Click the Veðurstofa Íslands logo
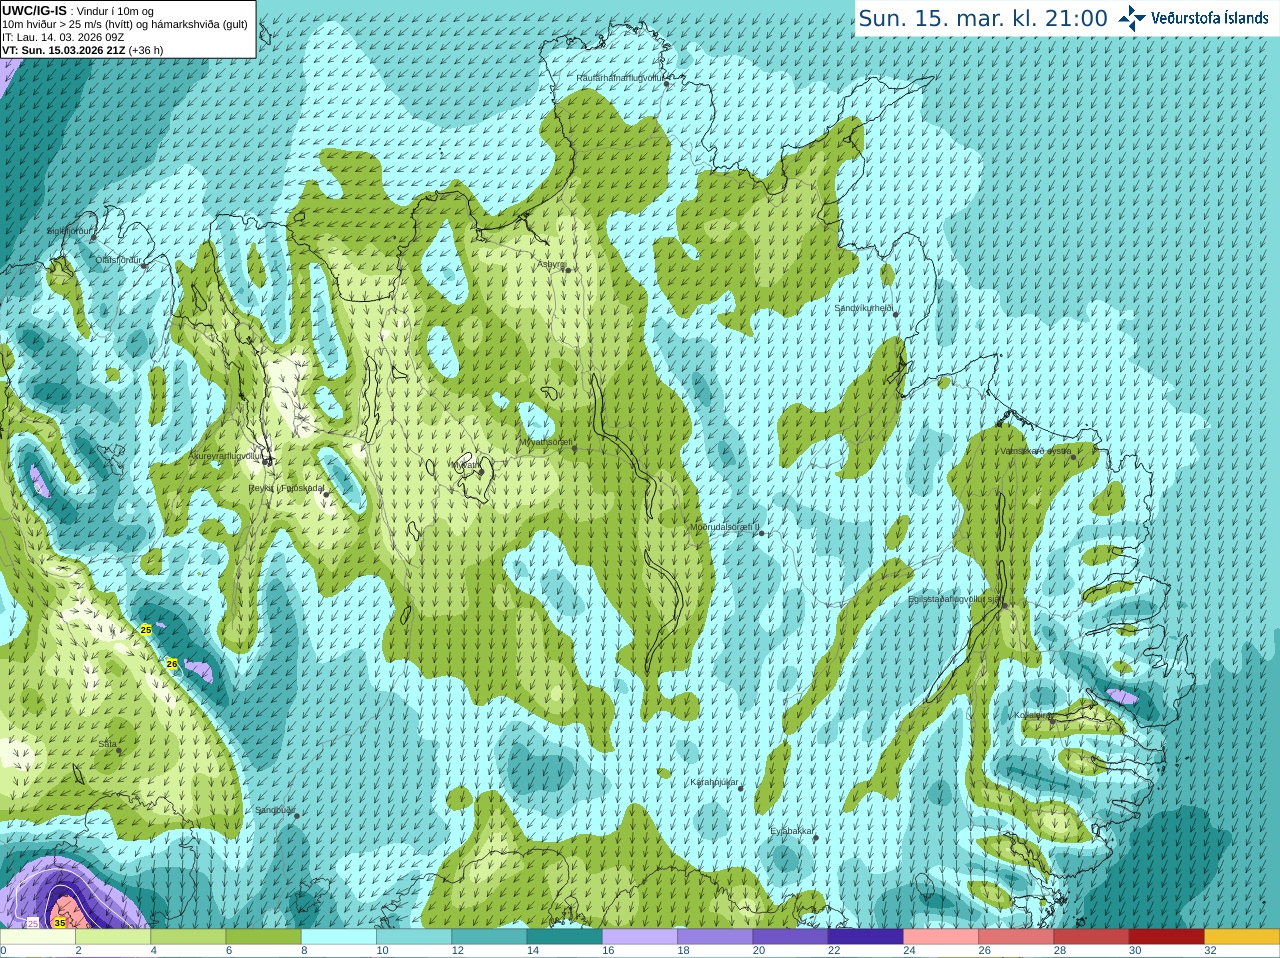This screenshot has height=958, width=1280. pos(1194,18)
